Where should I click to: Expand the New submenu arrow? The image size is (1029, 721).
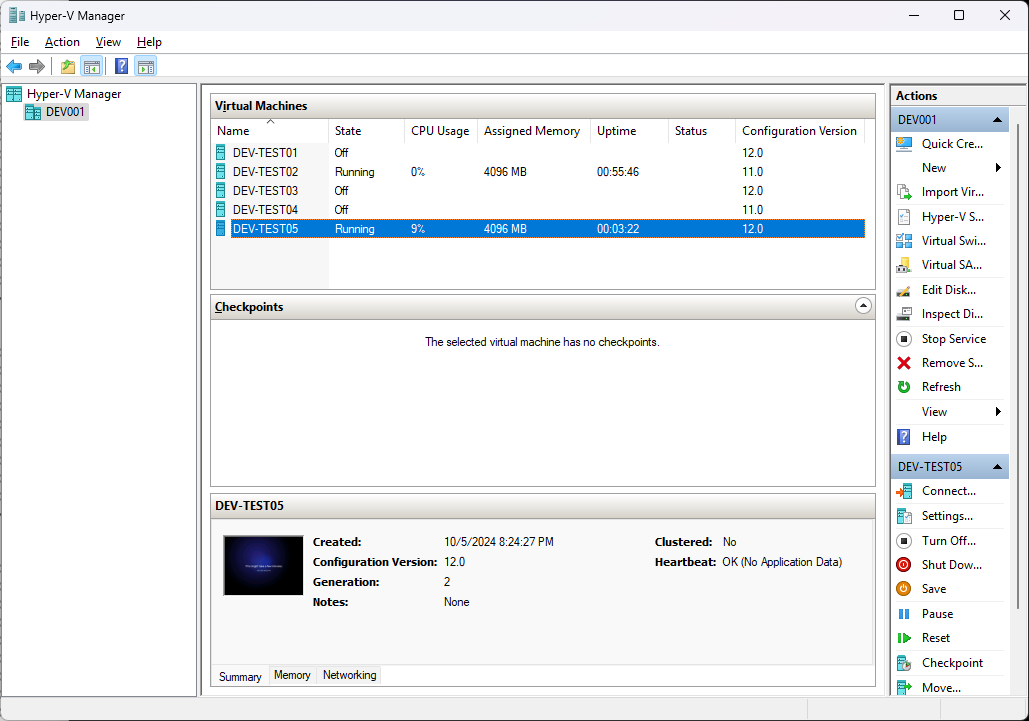pos(998,168)
